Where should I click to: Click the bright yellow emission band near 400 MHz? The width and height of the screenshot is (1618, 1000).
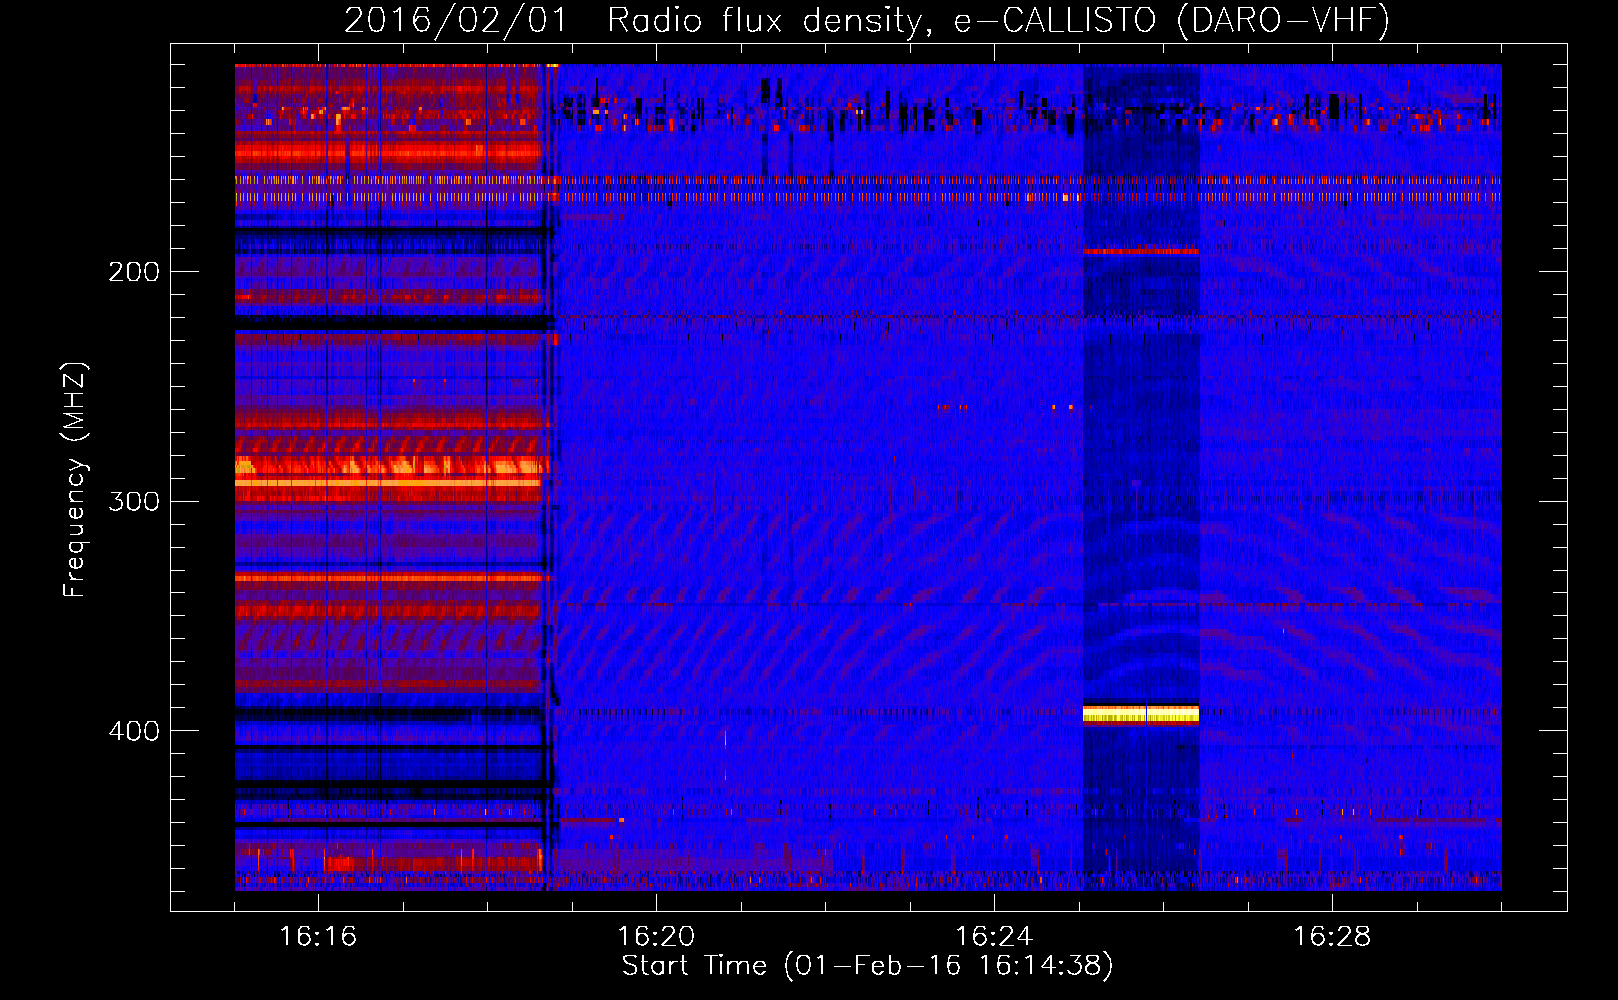[x=1141, y=714]
